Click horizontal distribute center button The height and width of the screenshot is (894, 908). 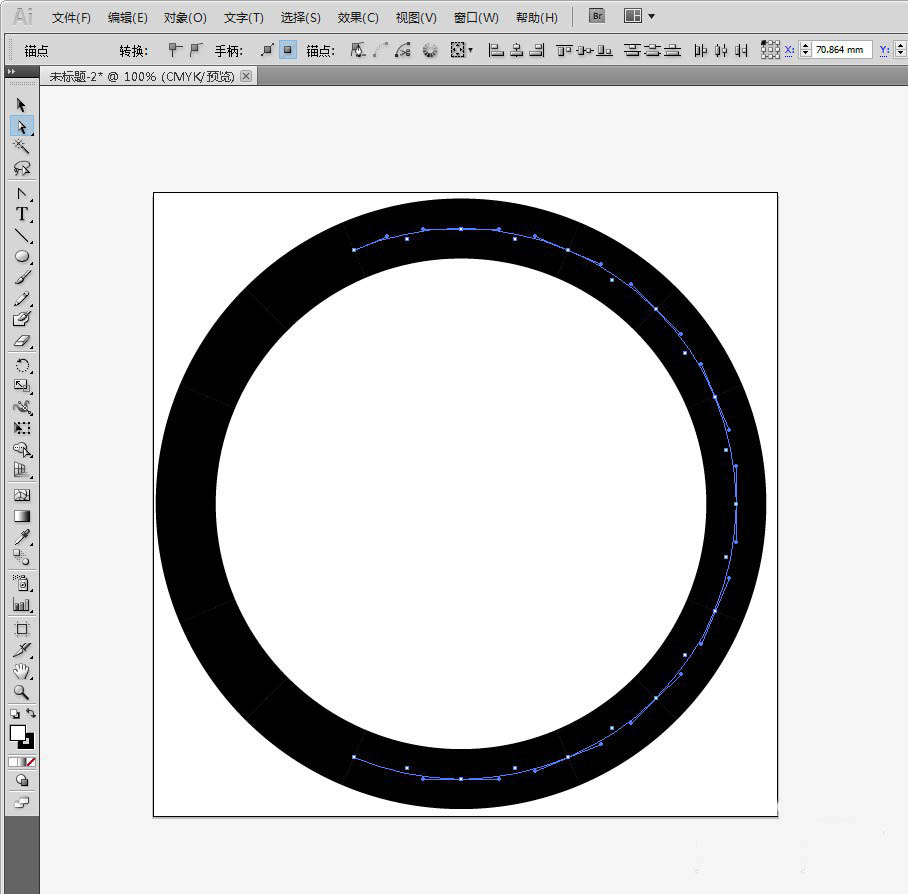pos(721,50)
